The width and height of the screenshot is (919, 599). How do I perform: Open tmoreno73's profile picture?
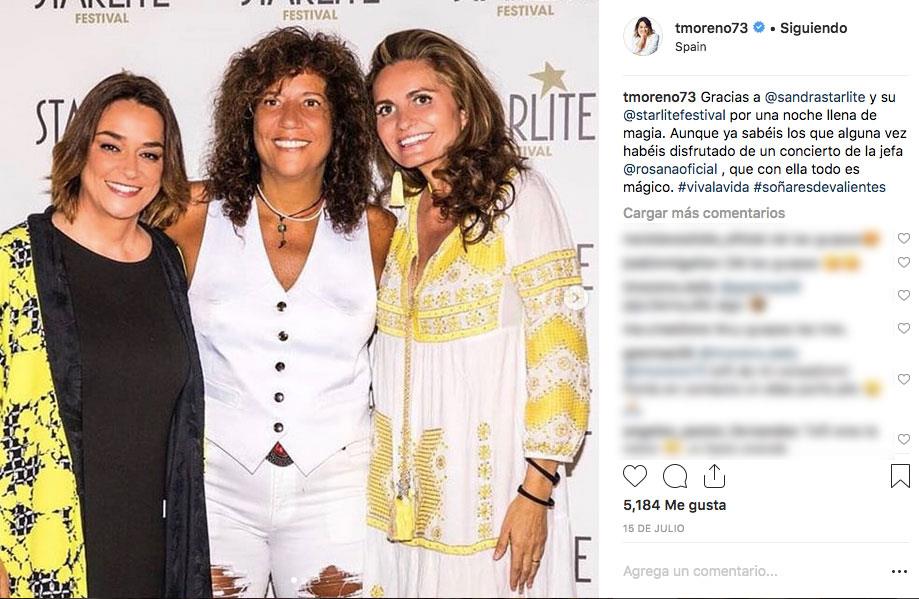[642, 36]
